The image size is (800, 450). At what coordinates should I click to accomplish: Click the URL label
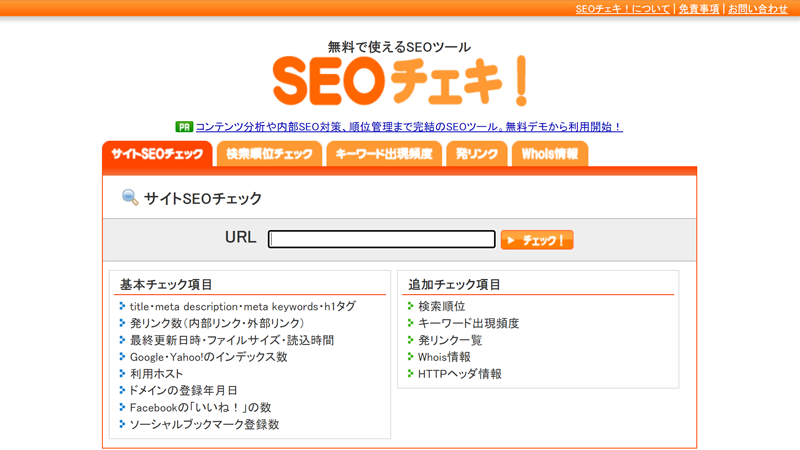tap(240, 237)
